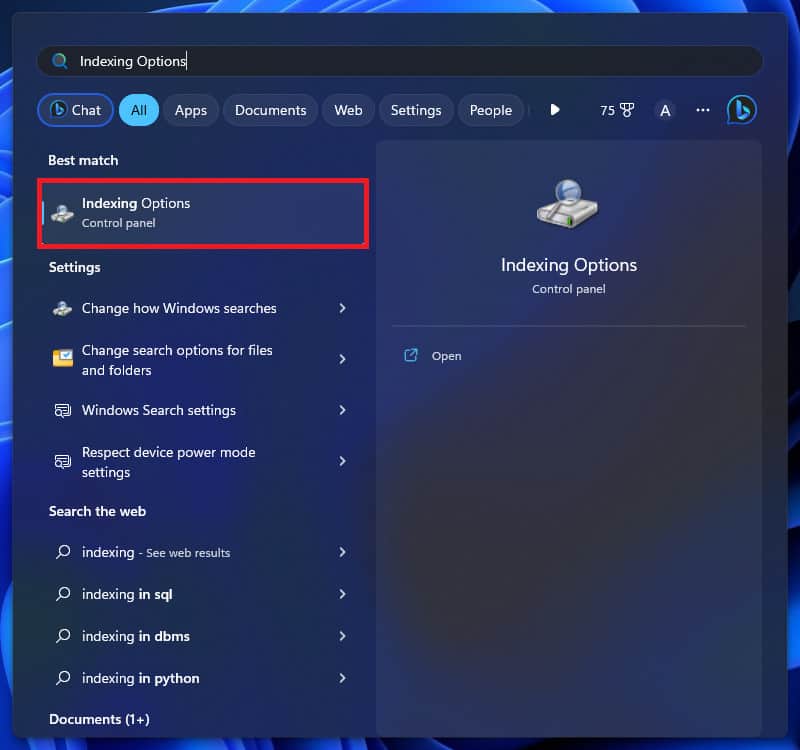Click the Change how Windows searches icon
Viewport: 800px width, 750px height.
(62, 308)
